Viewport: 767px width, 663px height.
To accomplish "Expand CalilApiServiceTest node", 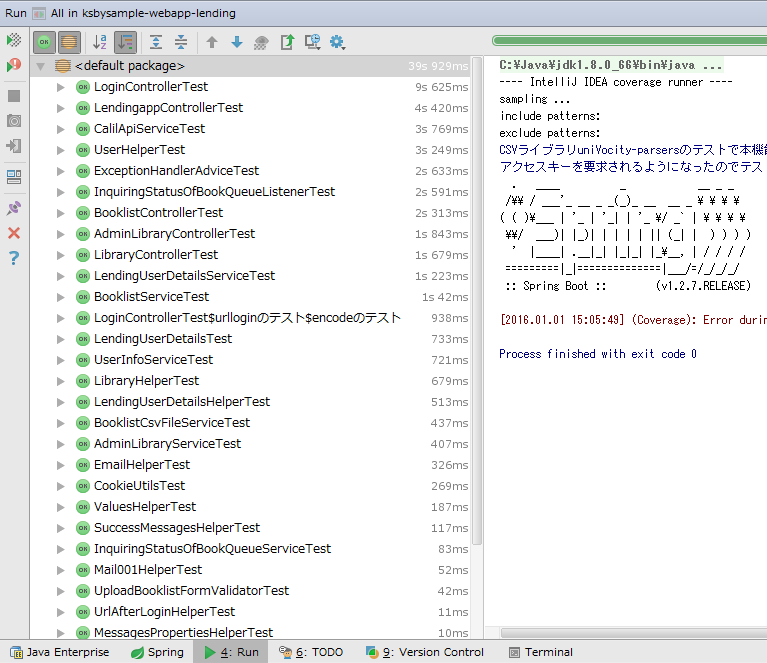I will (61, 129).
